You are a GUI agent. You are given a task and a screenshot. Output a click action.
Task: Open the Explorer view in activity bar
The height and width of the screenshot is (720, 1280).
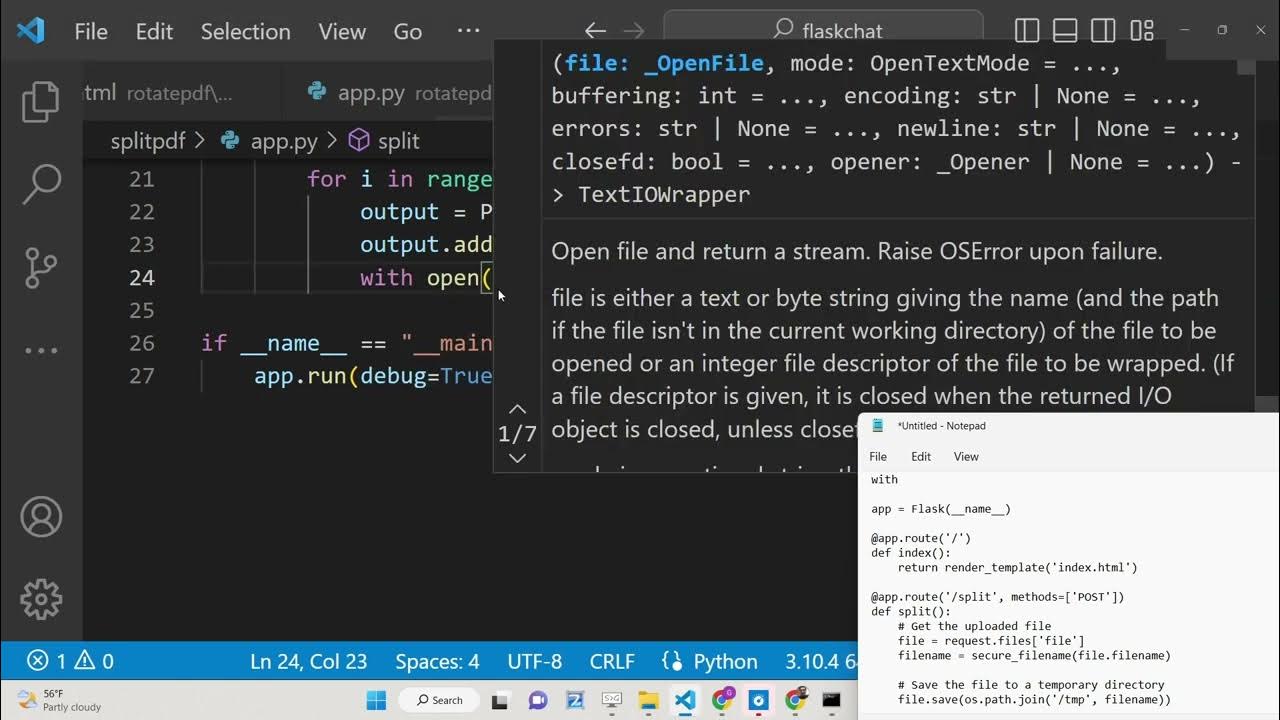pos(41,101)
